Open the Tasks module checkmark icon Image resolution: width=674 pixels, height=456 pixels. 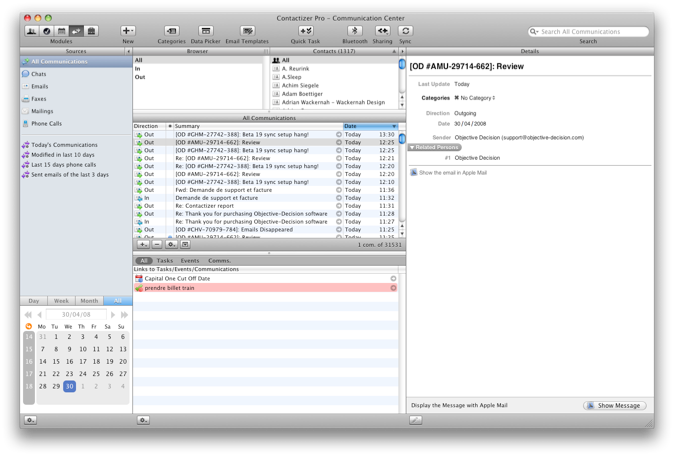[47, 31]
